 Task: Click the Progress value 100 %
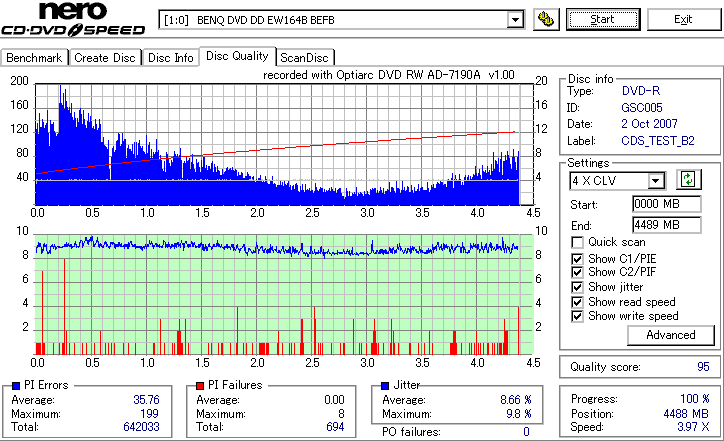pyautogui.click(x=695, y=399)
